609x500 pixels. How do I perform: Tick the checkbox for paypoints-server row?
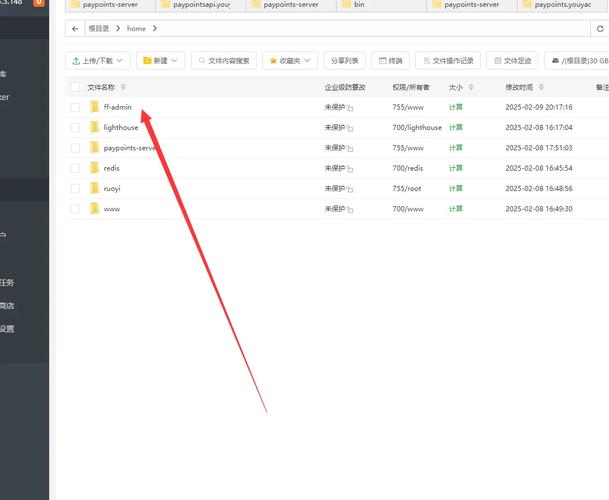point(75,148)
